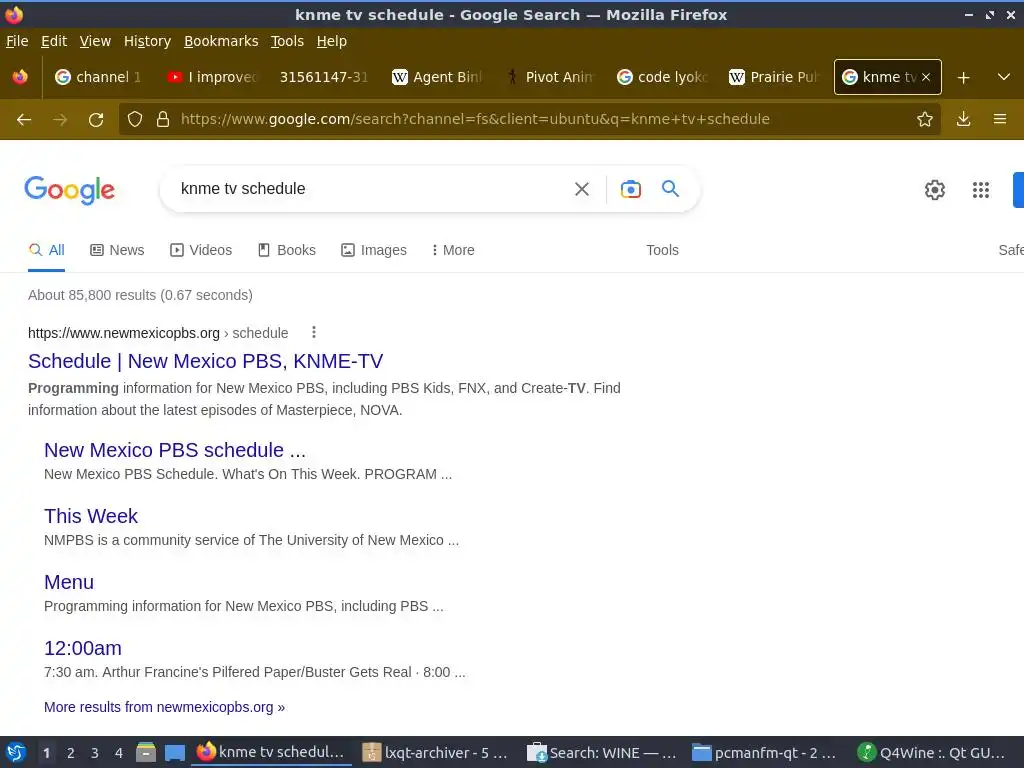
Task: Go back with the back arrow
Action: [x=24, y=120]
